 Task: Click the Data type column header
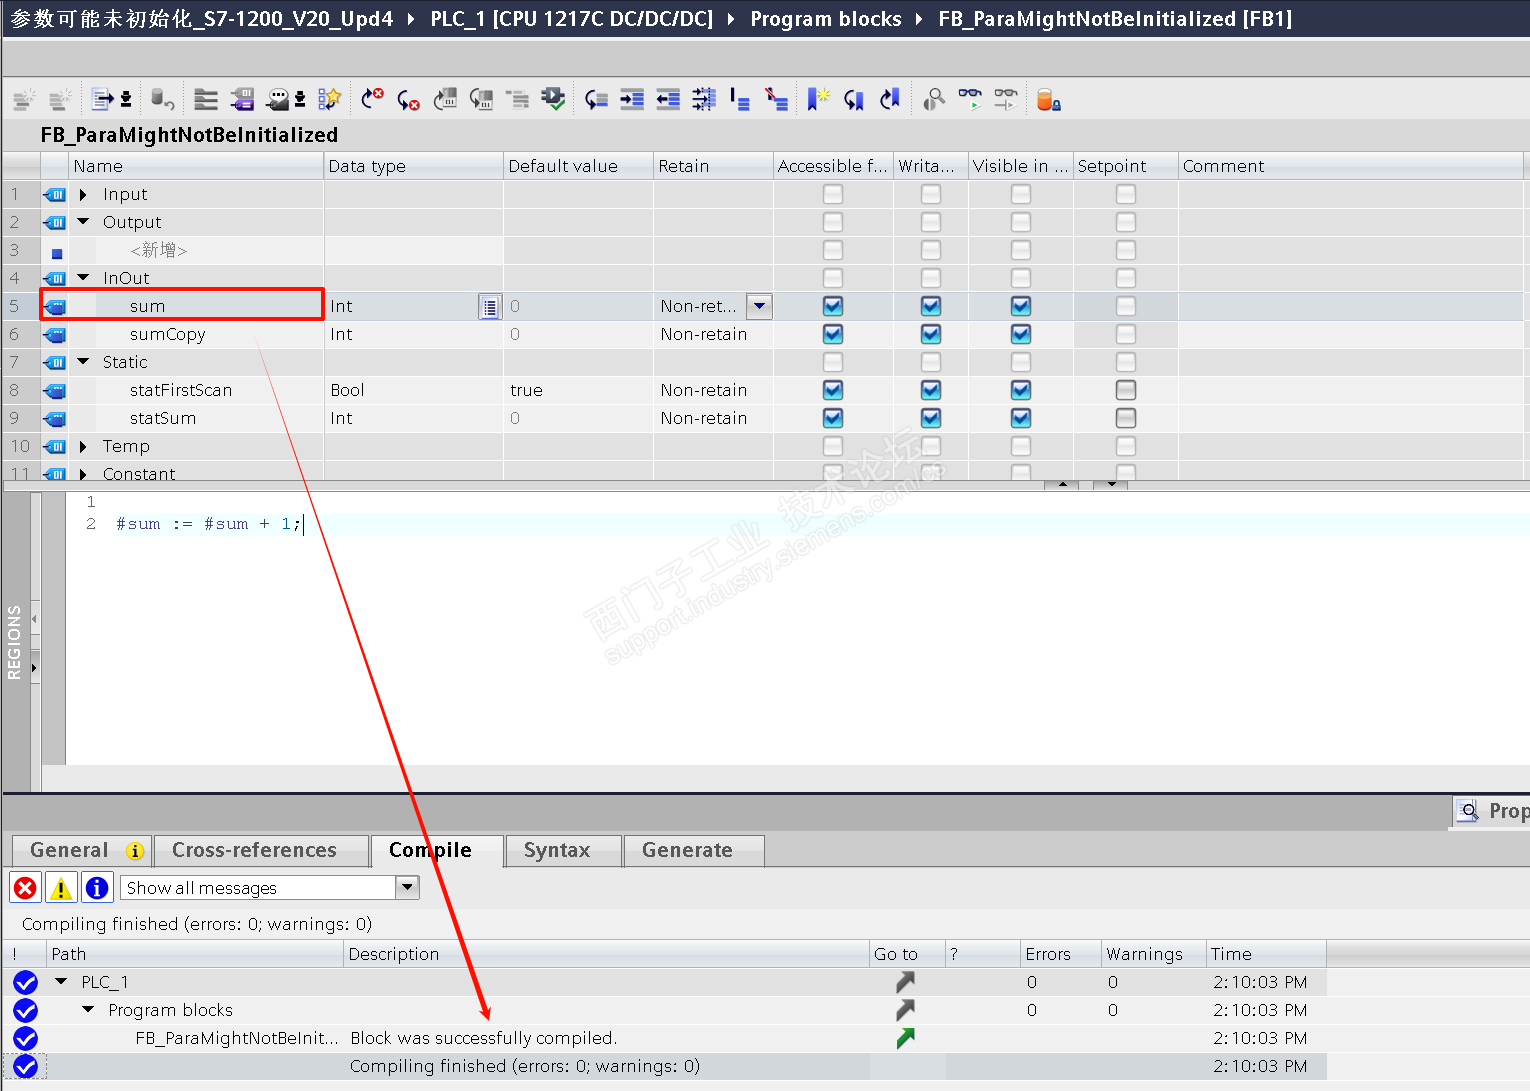click(x=413, y=166)
